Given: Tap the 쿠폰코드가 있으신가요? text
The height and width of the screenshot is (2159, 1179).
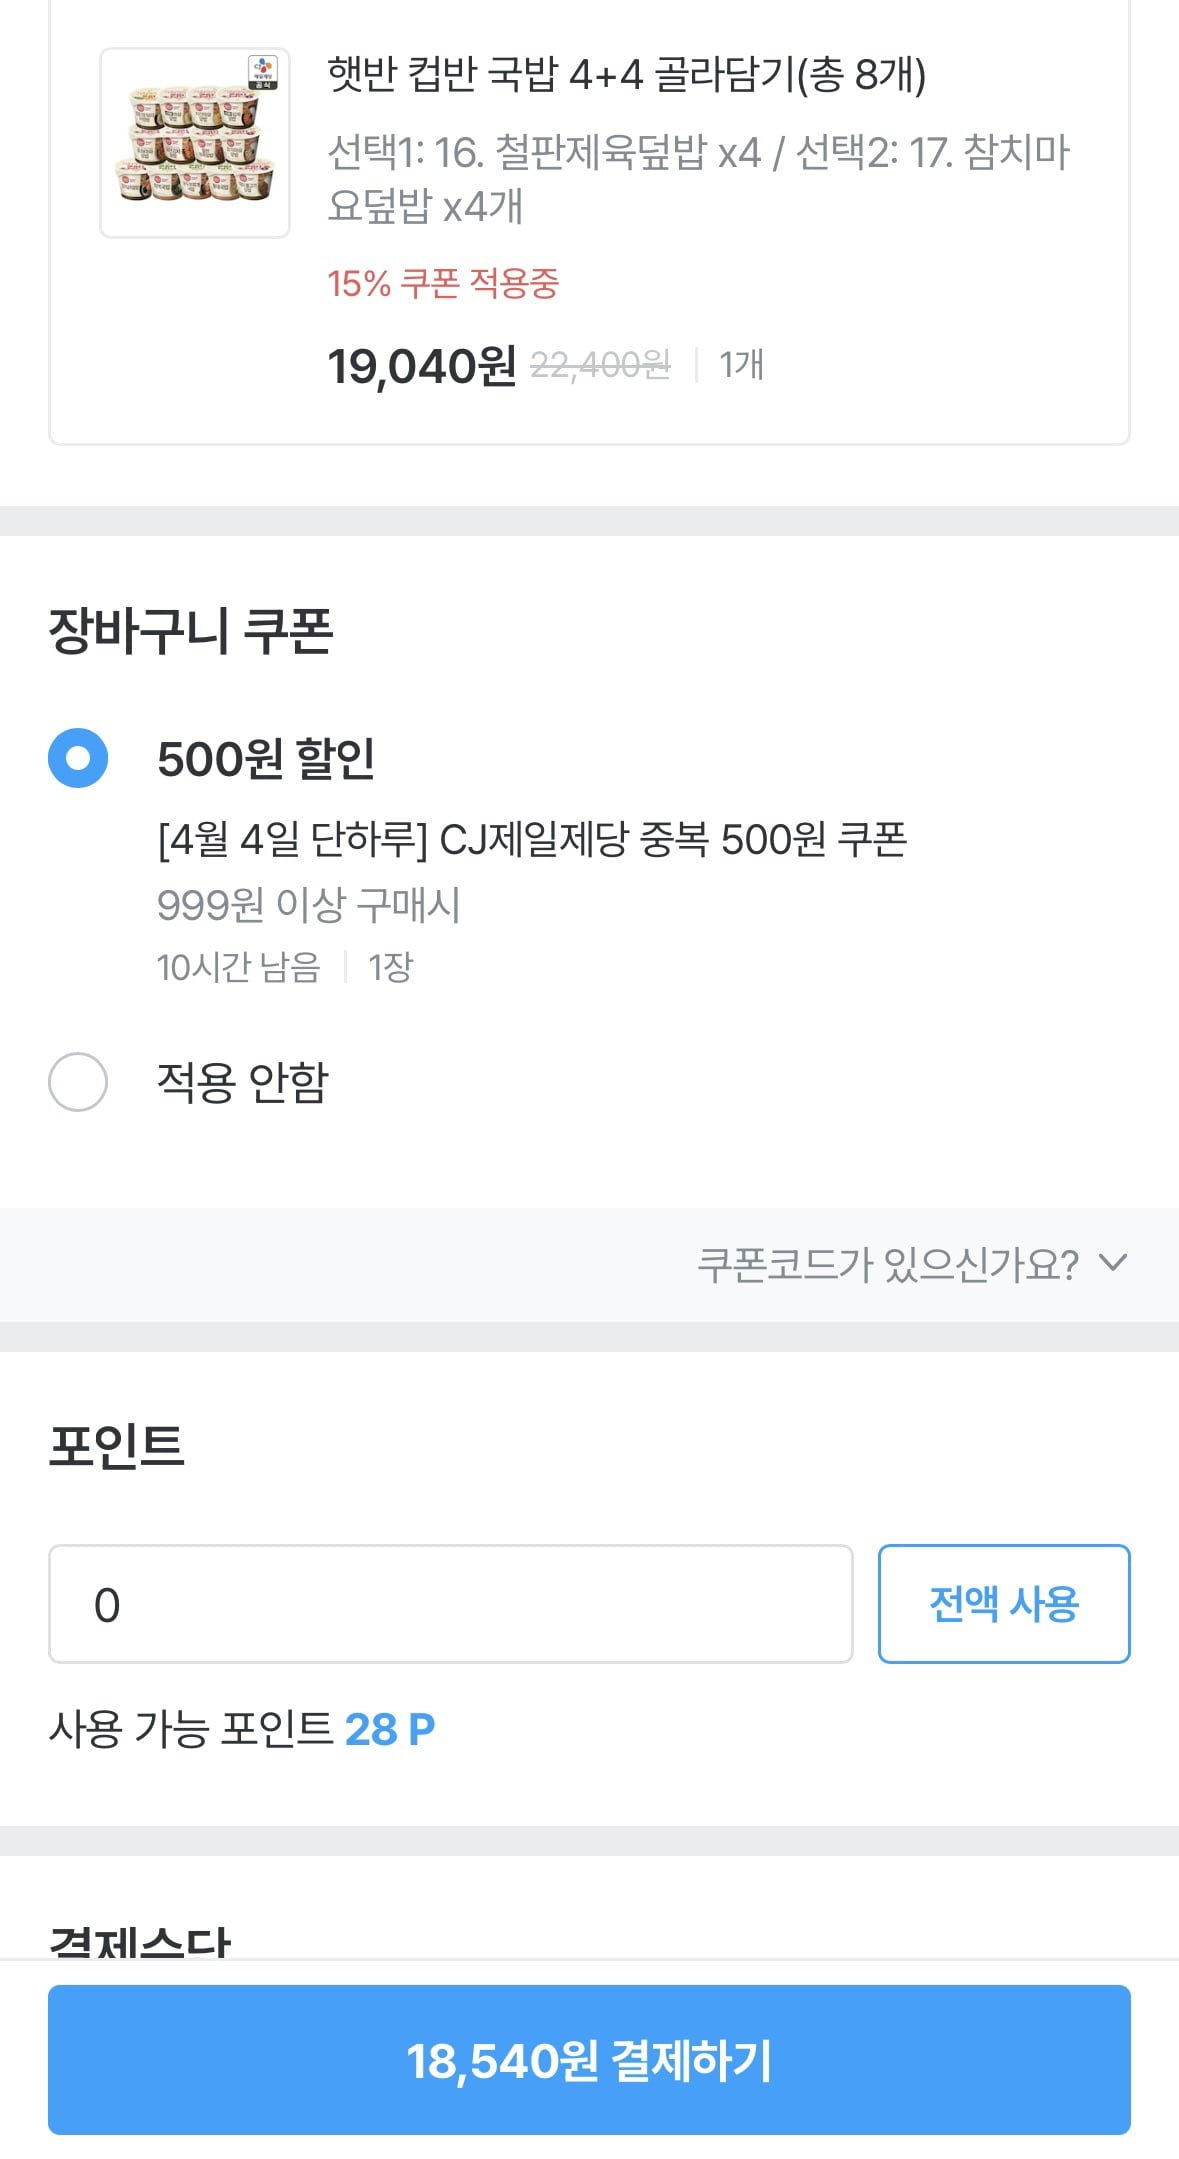Looking at the screenshot, I should tap(887, 1264).
